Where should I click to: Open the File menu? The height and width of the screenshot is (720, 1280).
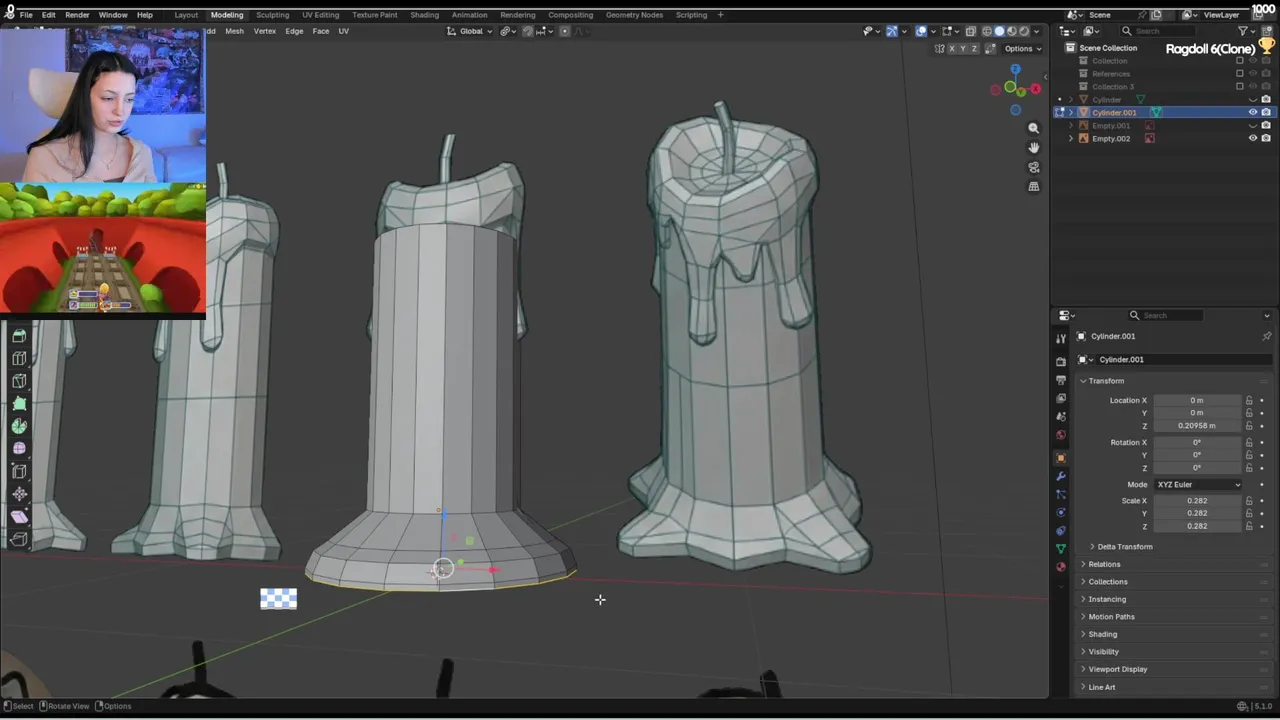26,15
